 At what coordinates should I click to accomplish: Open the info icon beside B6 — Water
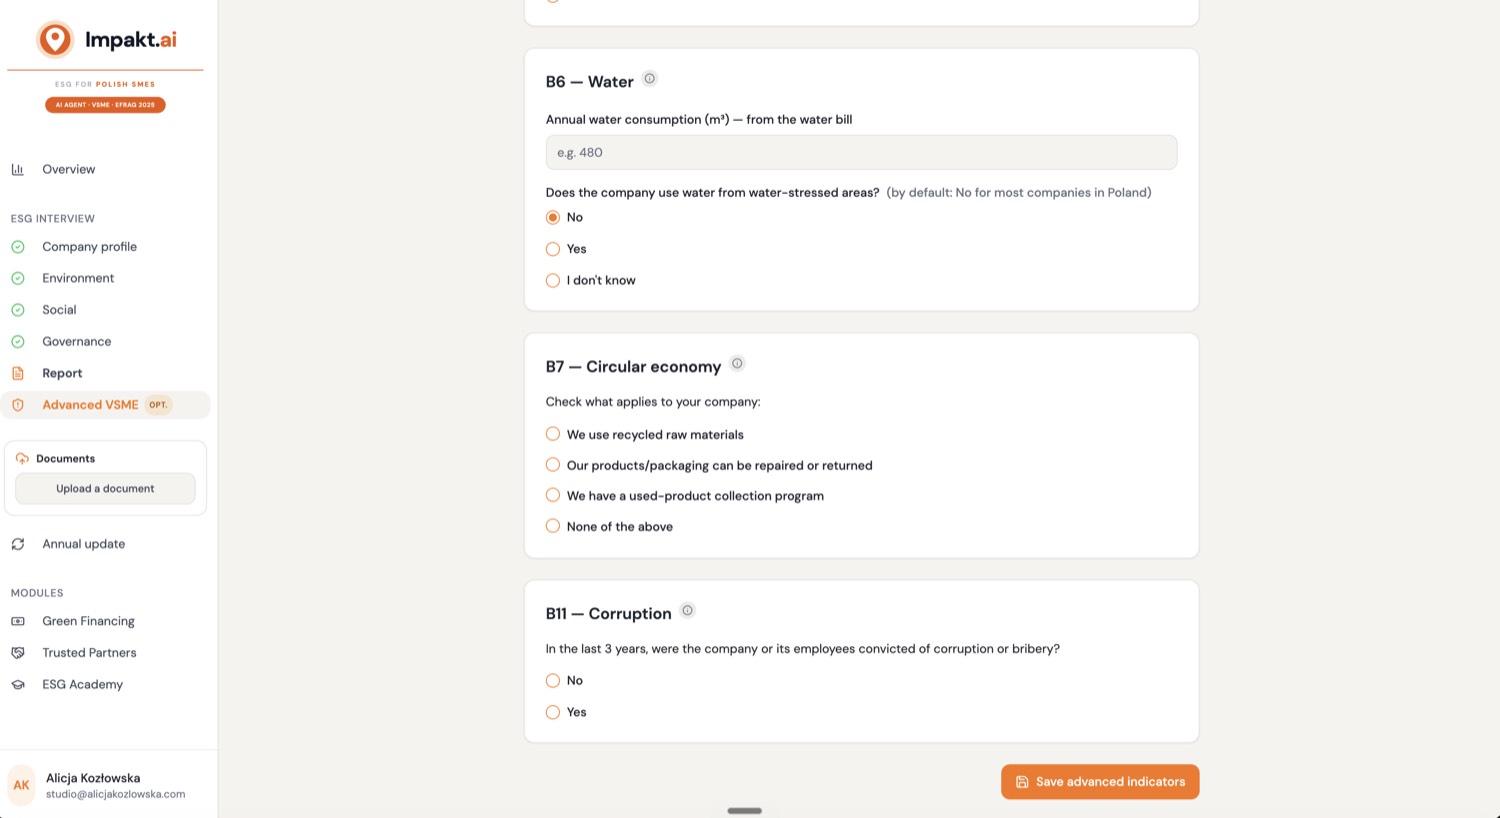click(x=650, y=79)
